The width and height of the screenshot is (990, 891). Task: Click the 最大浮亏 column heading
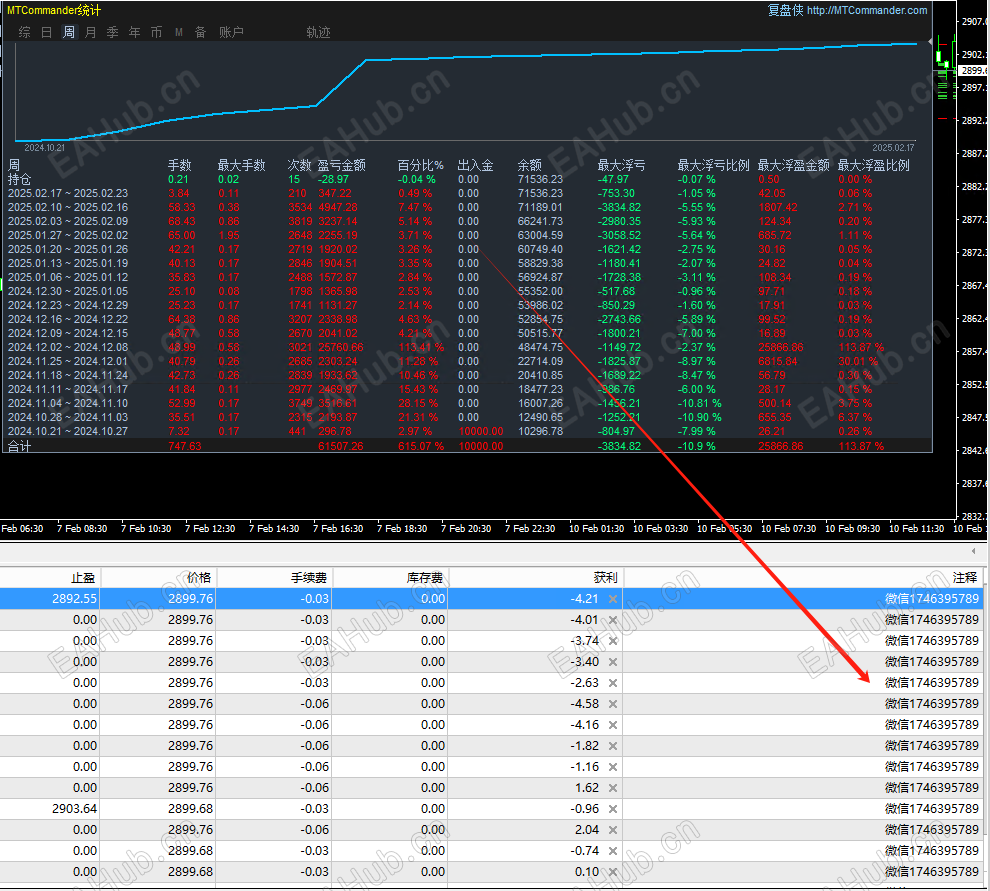click(x=621, y=165)
